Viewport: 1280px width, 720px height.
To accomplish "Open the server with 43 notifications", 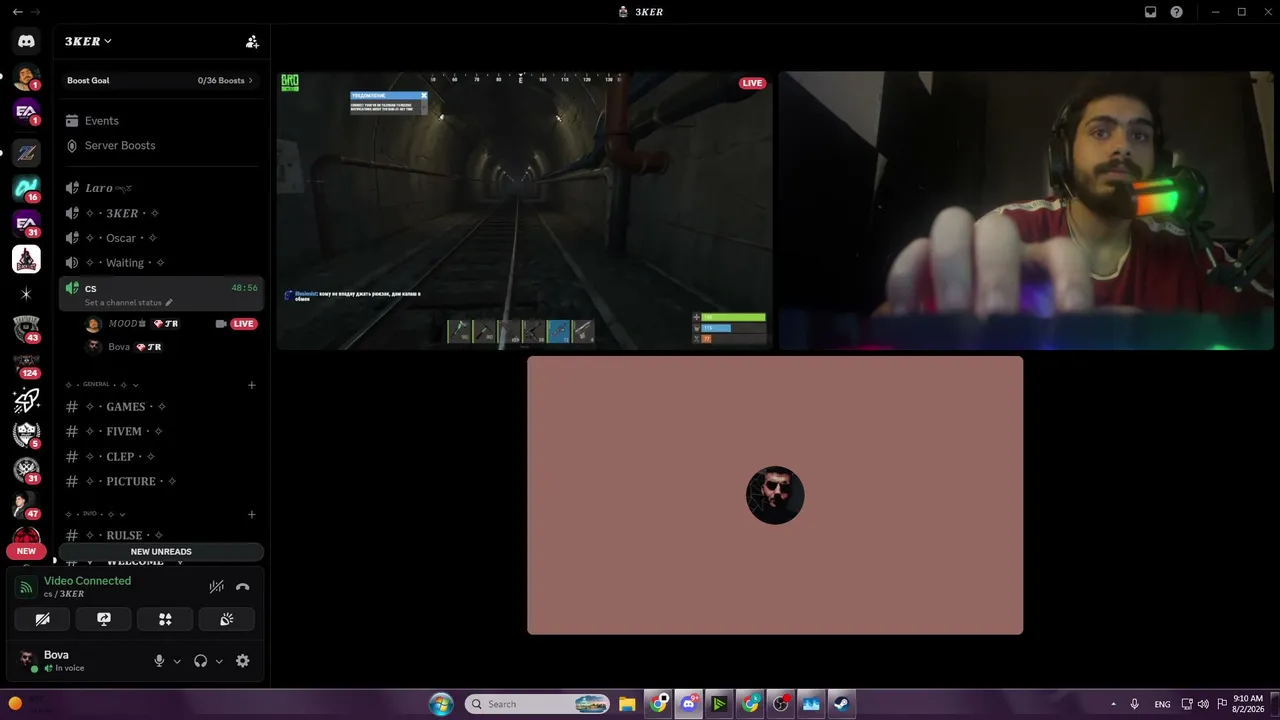I will (x=26, y=328).
